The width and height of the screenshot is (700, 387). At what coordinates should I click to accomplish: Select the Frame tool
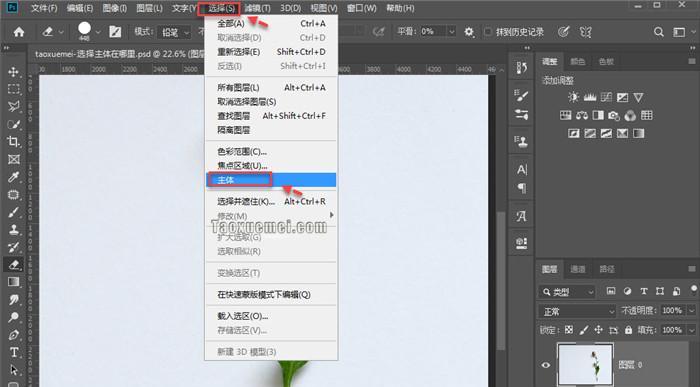[13, 159]
